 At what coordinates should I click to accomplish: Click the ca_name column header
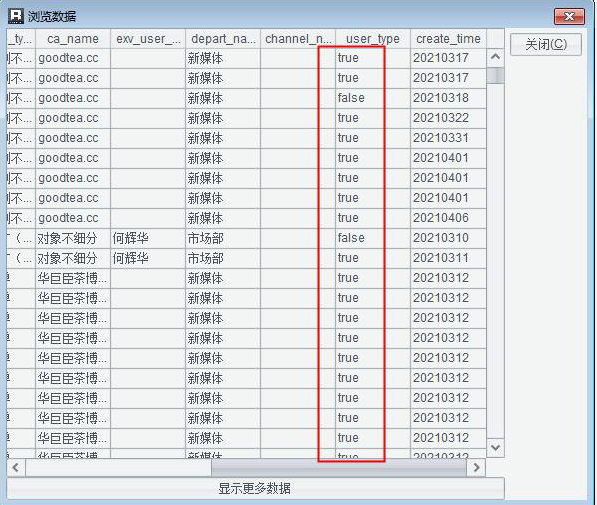(x=73, y=39)
